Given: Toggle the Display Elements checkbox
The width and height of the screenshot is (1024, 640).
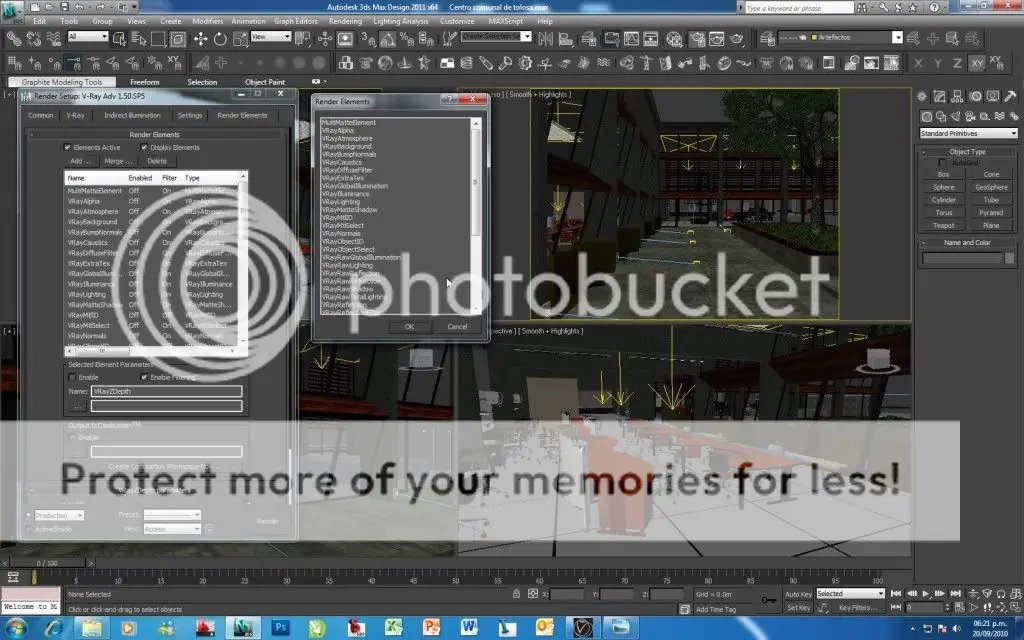Looking at the screenshot, I should 145,147.
